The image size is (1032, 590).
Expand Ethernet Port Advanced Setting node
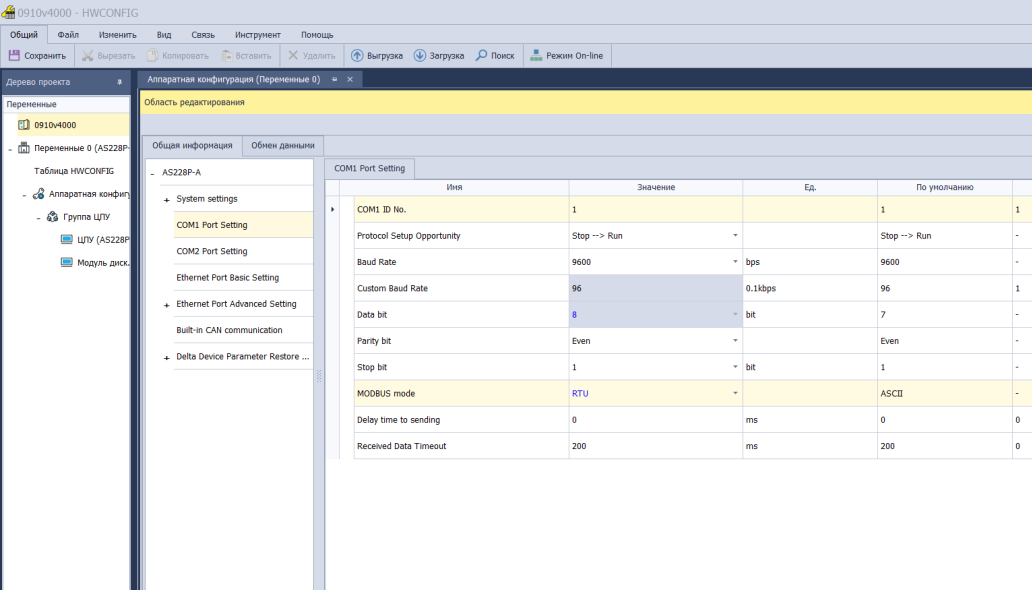coord(167,305)
